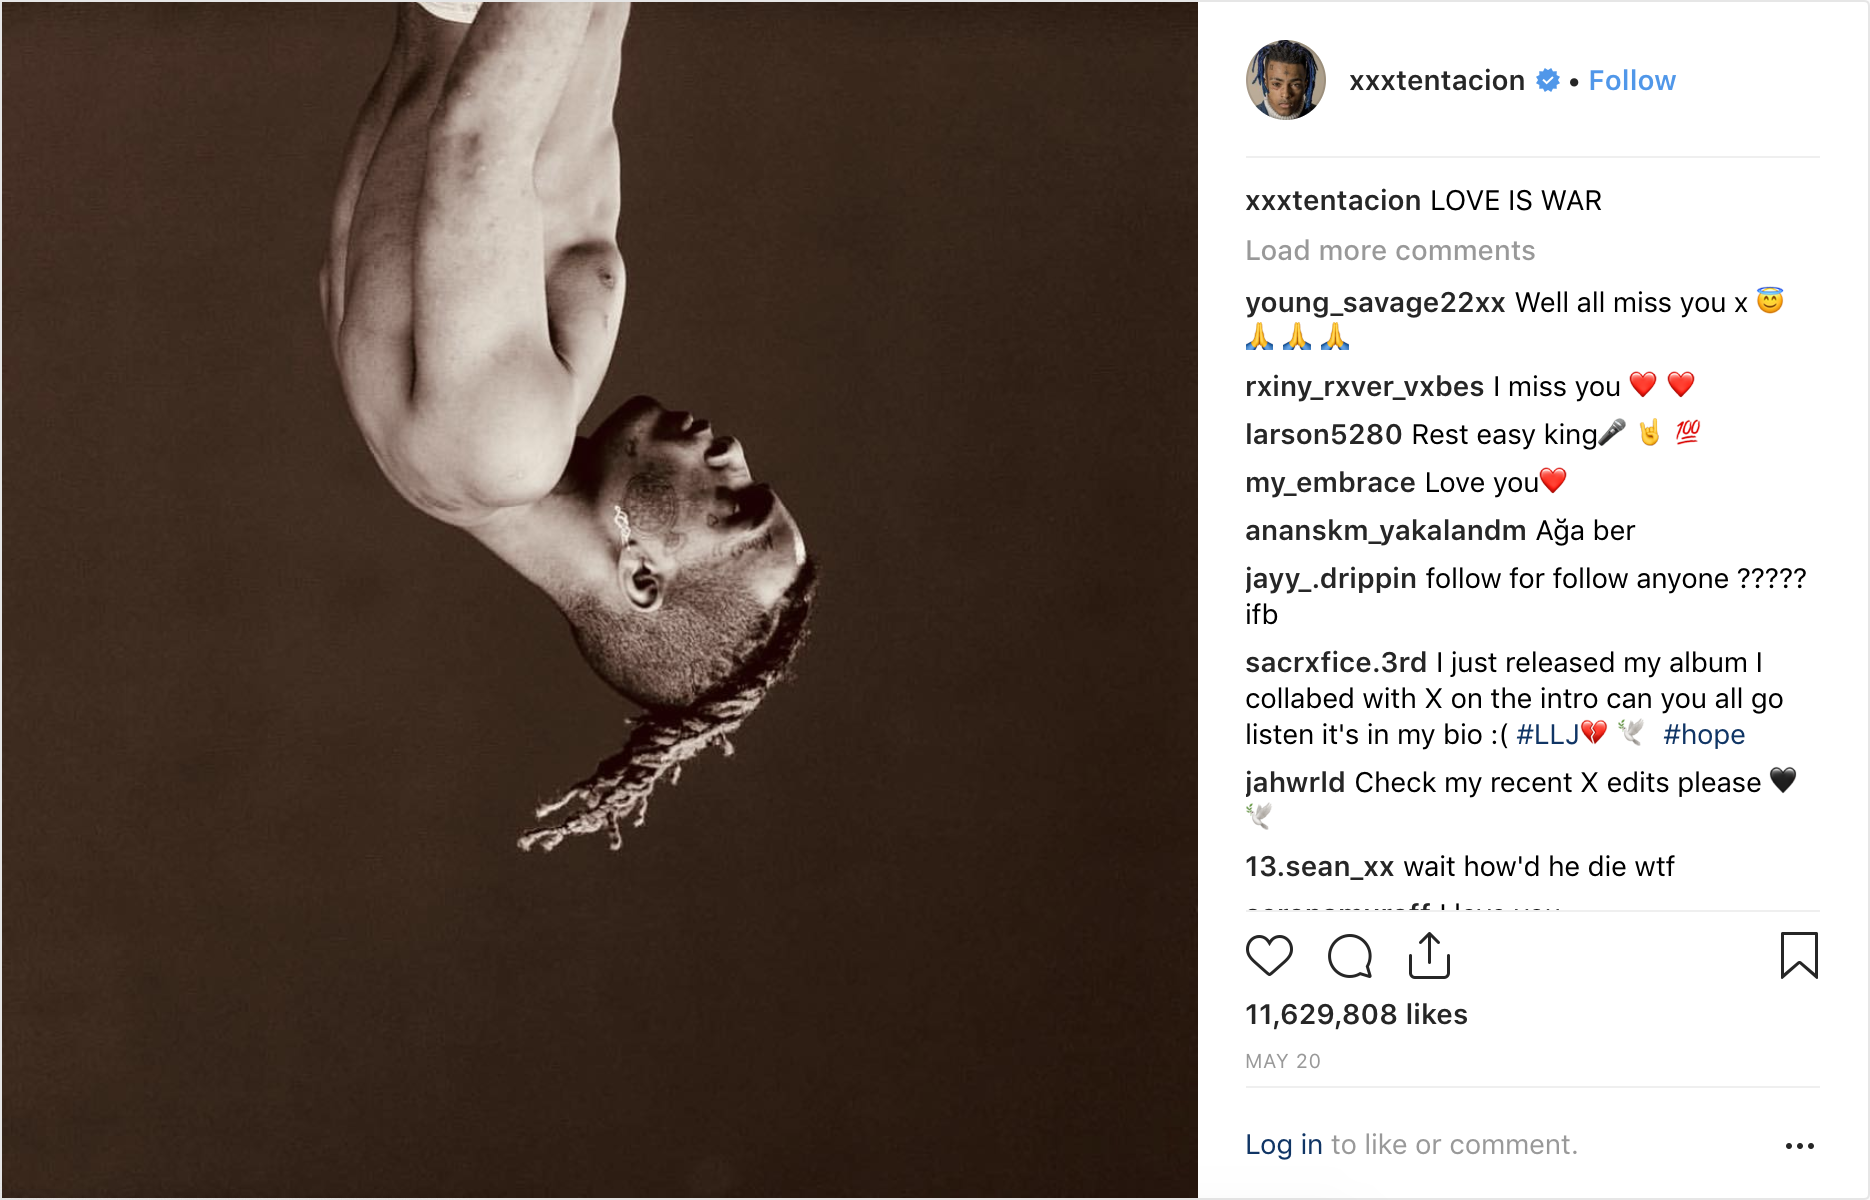Open the #hope hashtag link
The width and height of the screenshot is (1870, 1200).
(1703, 735)
